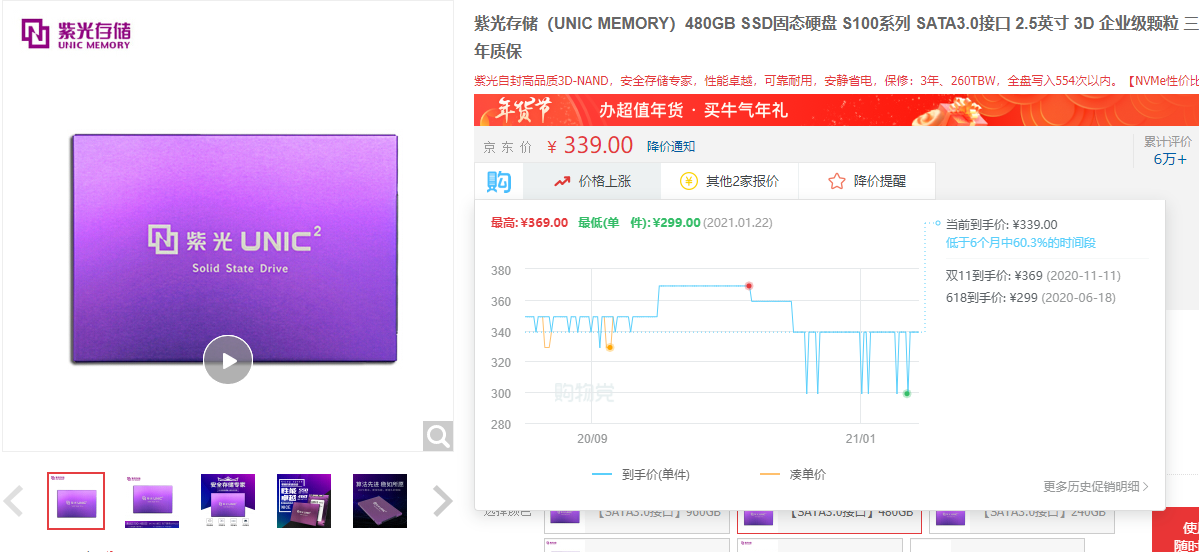Toggle the 到手价(单件) legend series

pos(641,475)
